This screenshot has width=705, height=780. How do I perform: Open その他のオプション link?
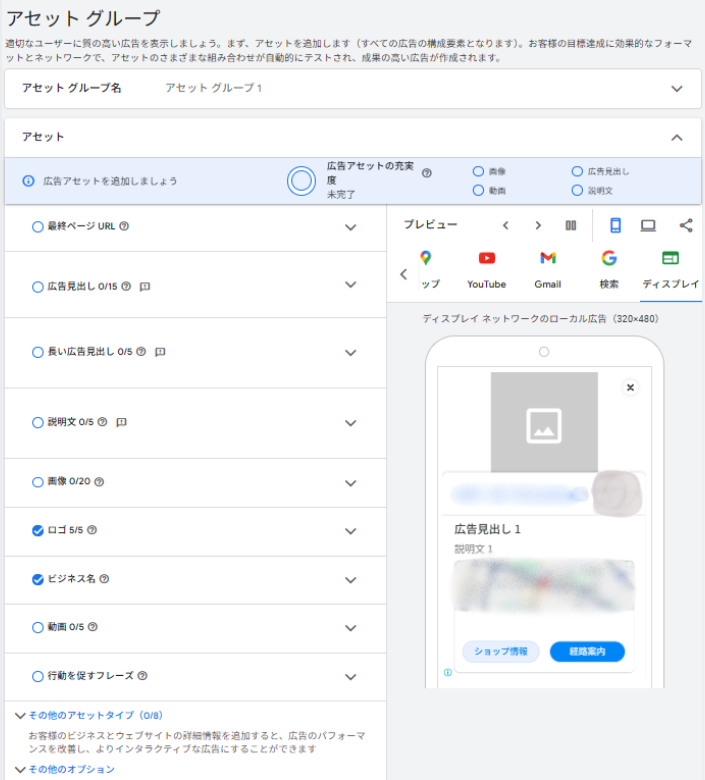(x=70, y=769)
